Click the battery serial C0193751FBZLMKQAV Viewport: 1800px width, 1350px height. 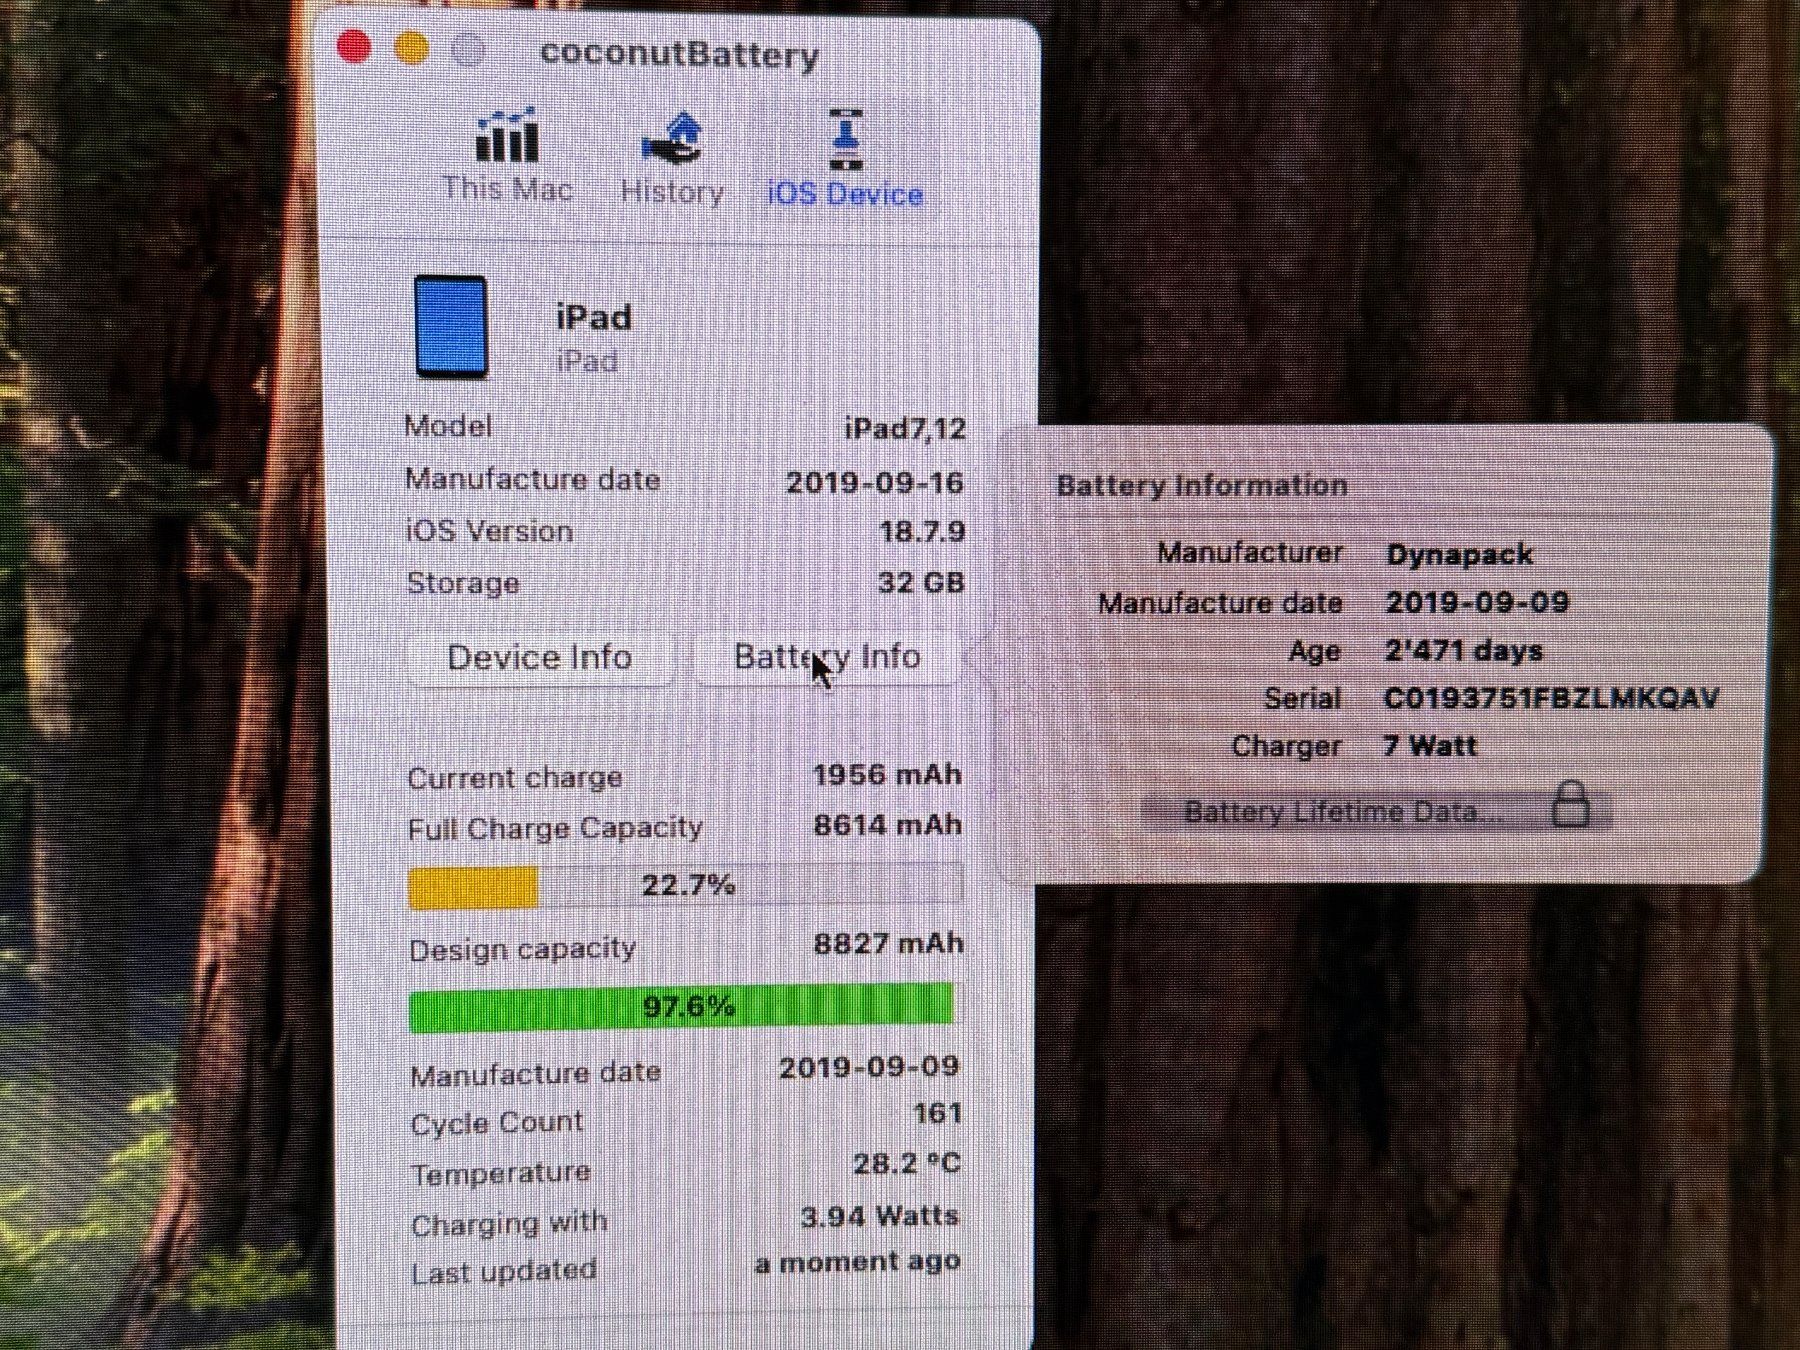tap(1552, 698)
